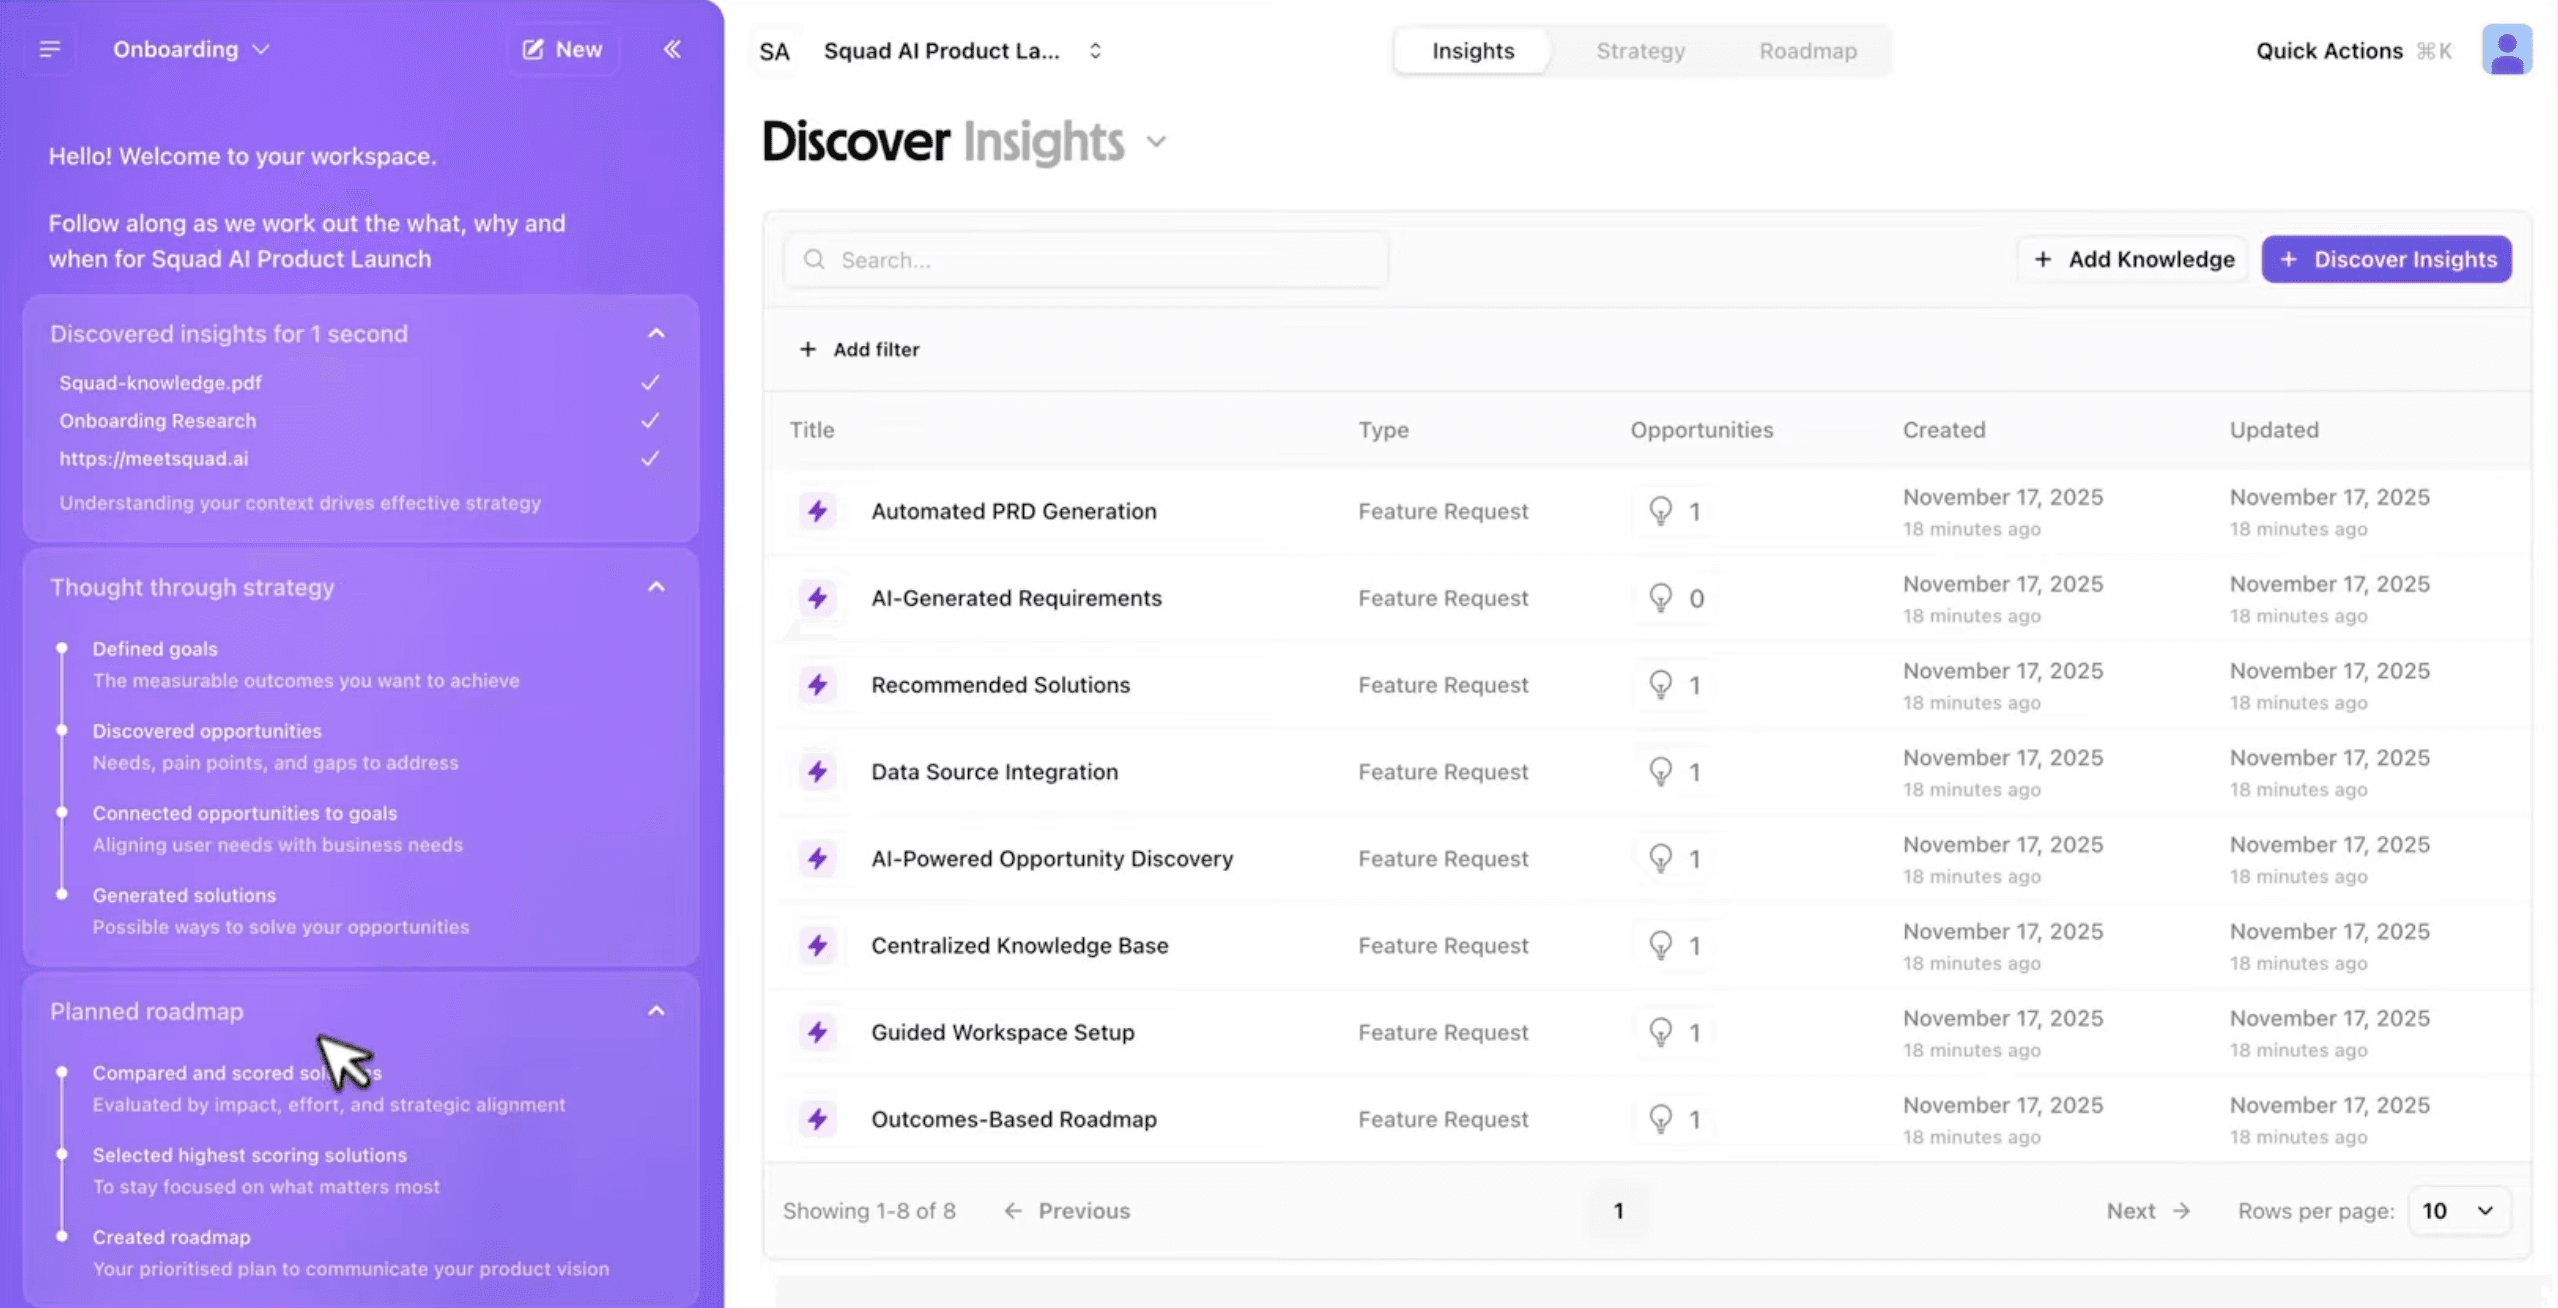This screenshot has height=1308, width=2558.
Task: Switch to the Roadmap tab
Action: click(1807, 51)
